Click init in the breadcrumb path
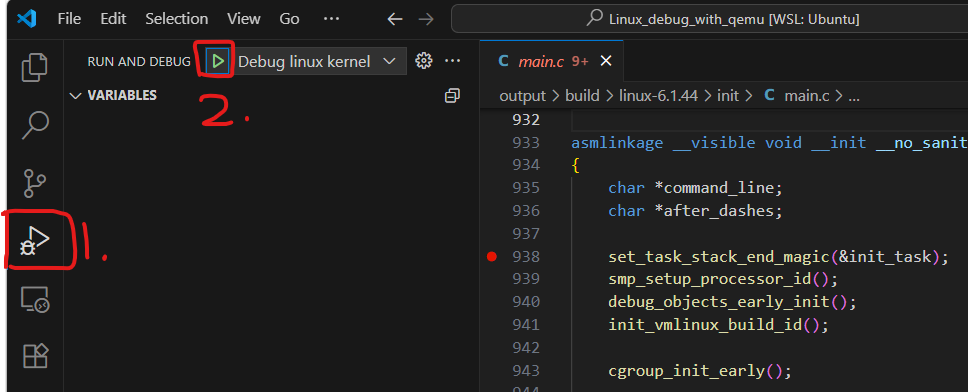Viewport: 968px width, 392px height. tap(727, 96)
